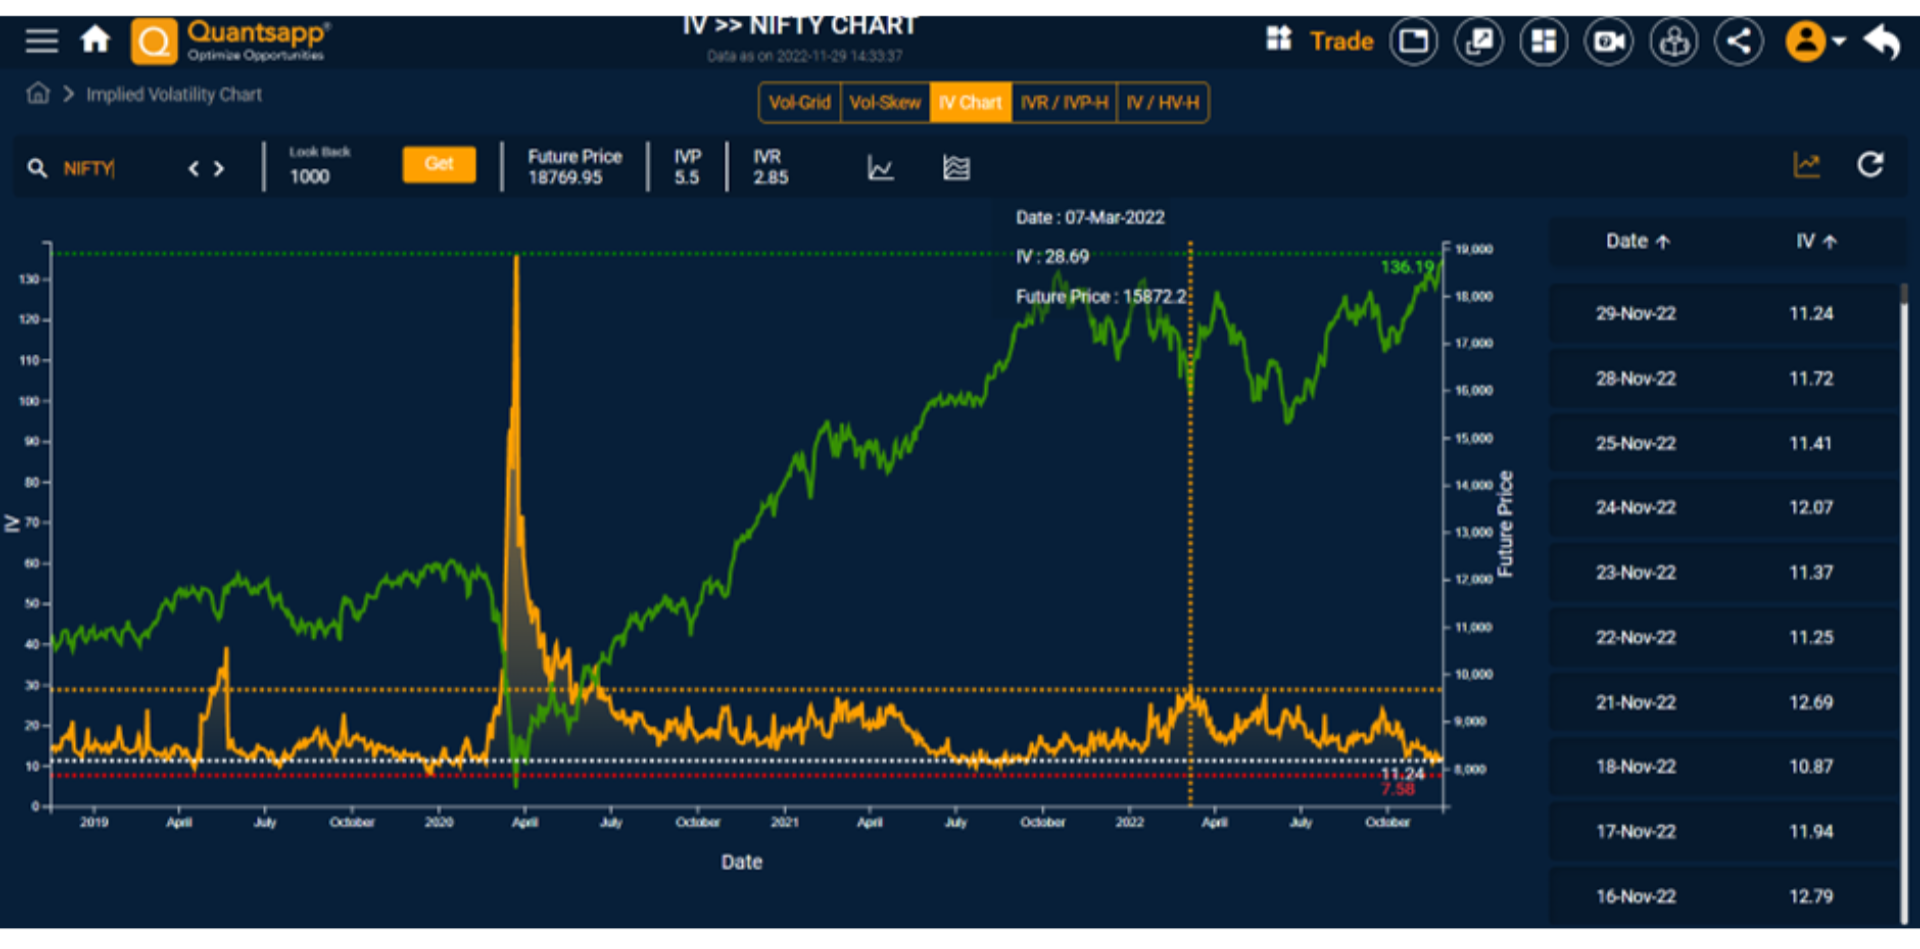Go to home via top house icon

[95, 40]
